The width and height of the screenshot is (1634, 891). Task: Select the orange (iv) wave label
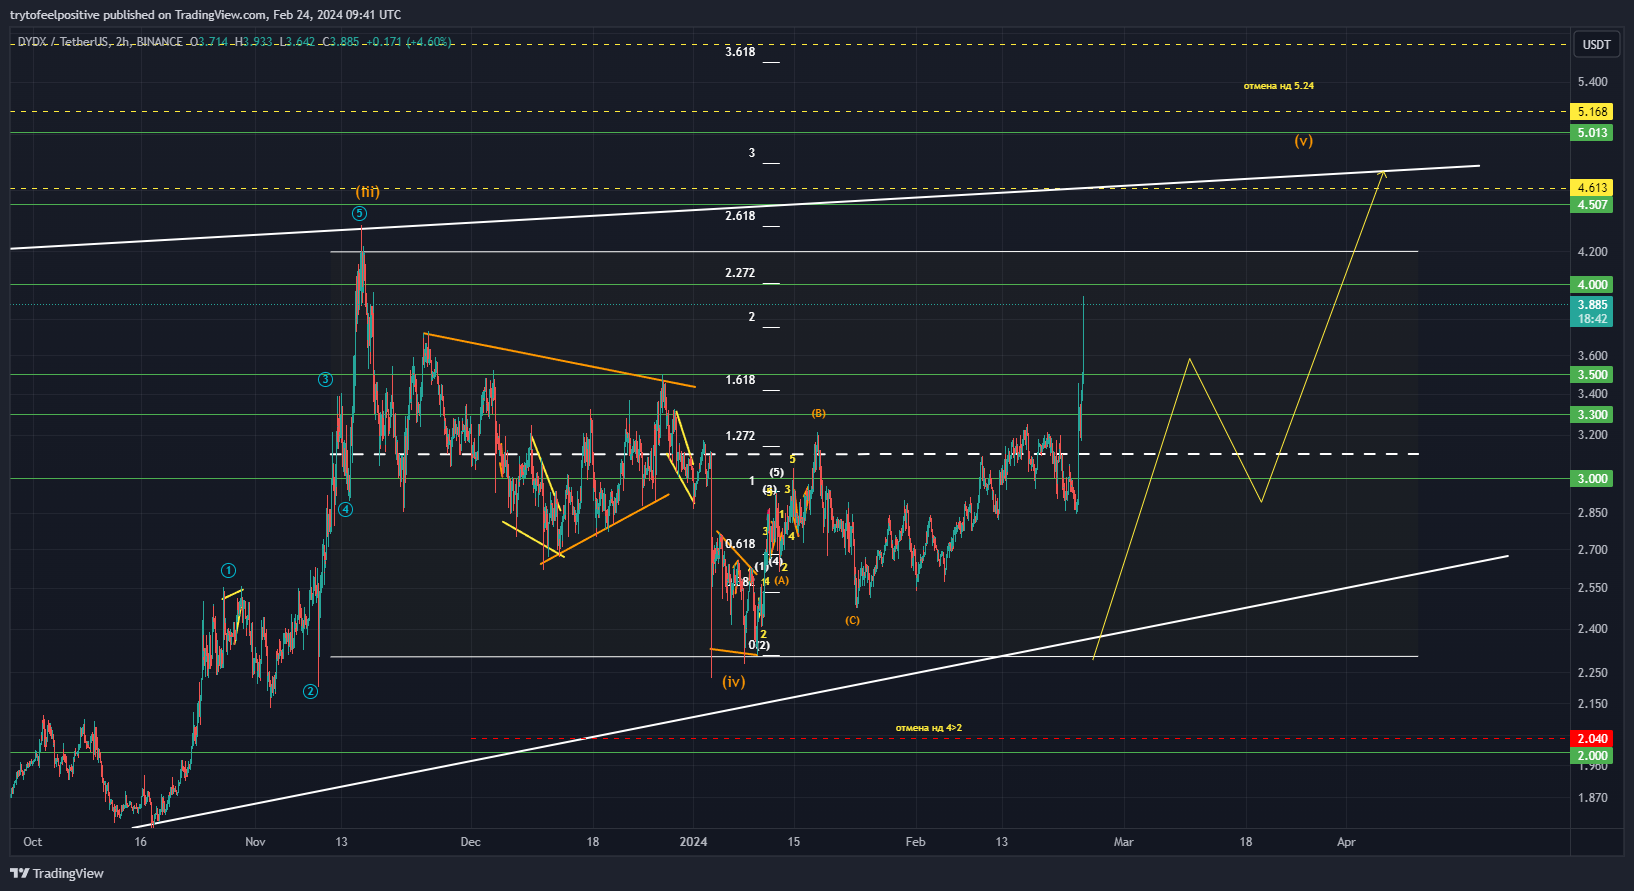coord(734,682)
